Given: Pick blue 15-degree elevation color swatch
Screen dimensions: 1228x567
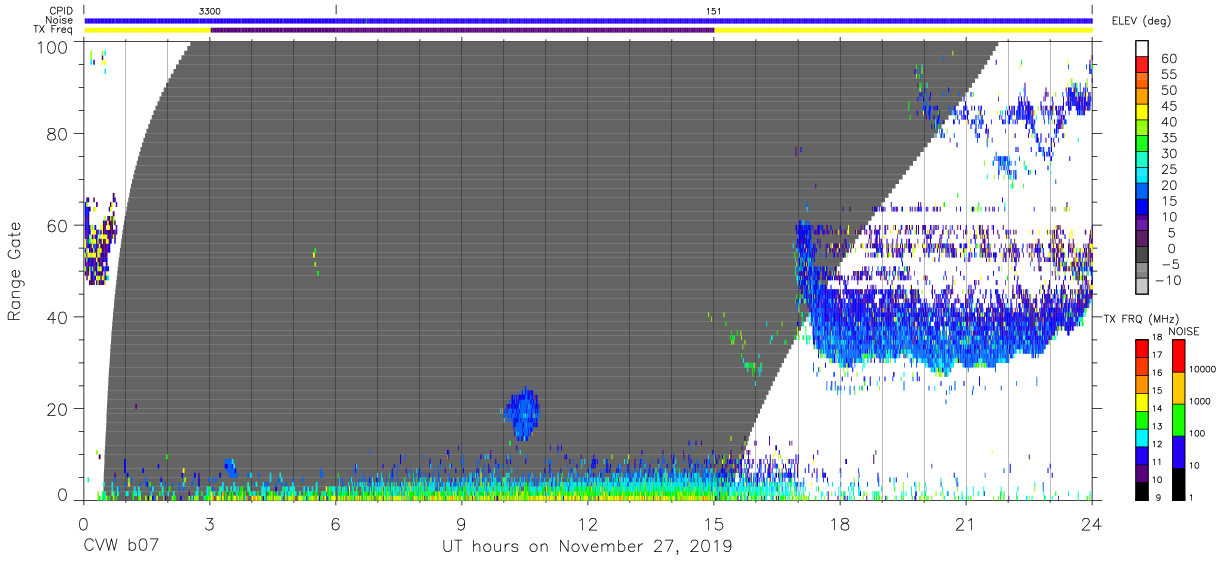Looking at the screenshot, I should pos(1142,205).
